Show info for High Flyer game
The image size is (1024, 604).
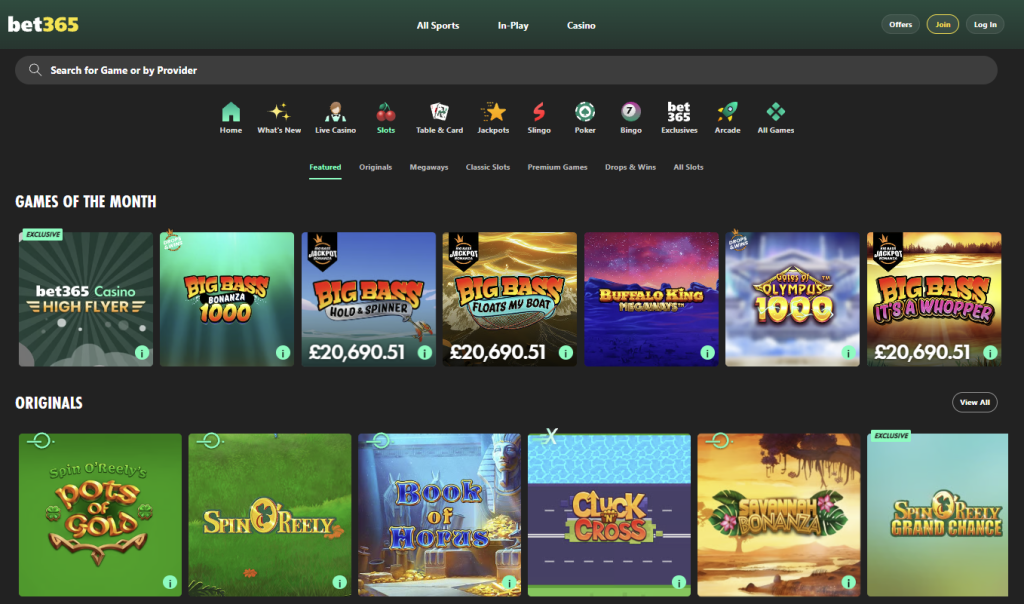coord(142,353)
